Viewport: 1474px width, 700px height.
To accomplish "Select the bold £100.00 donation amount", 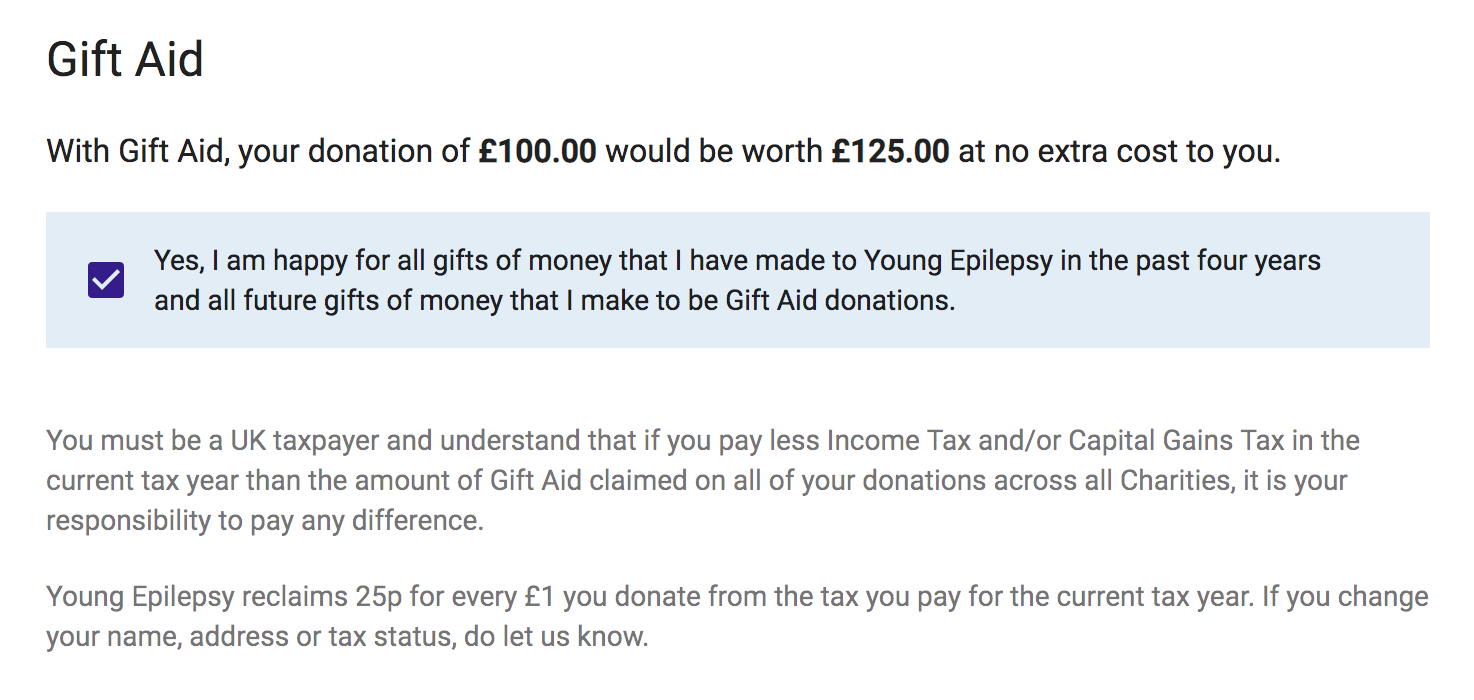I will [539, 150].
